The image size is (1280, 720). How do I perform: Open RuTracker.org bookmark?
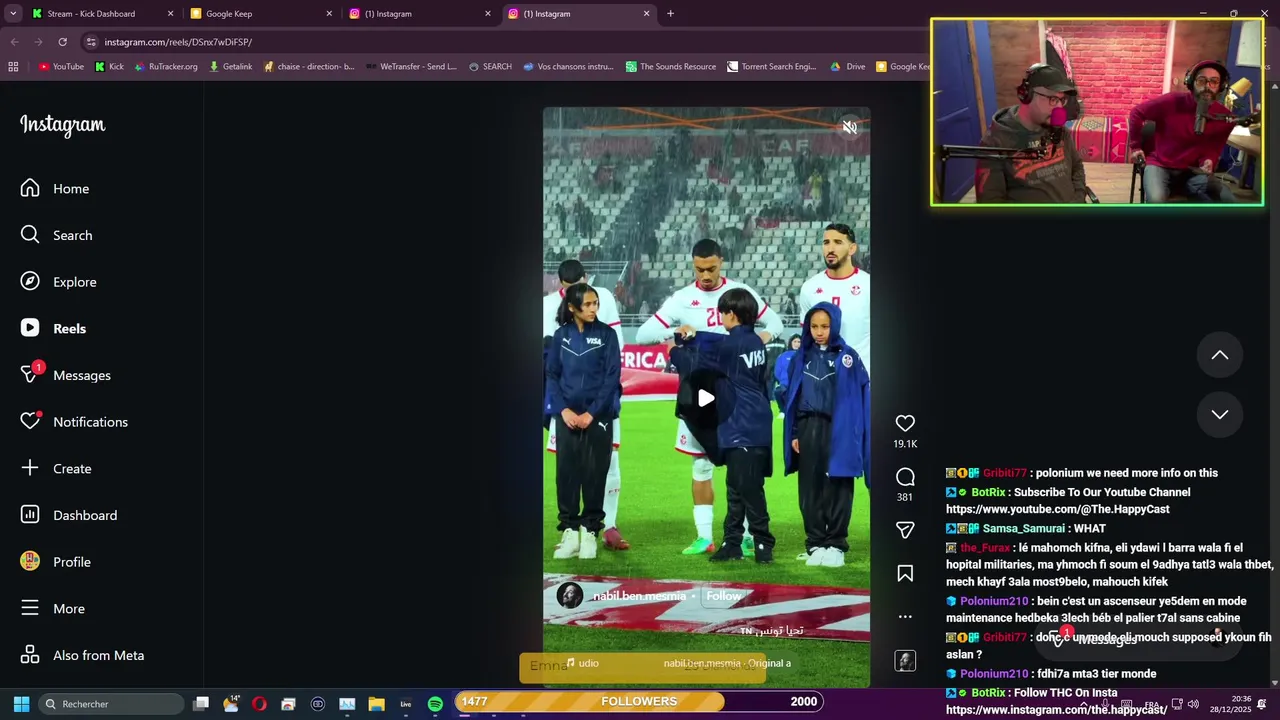[x=165, y=67]
